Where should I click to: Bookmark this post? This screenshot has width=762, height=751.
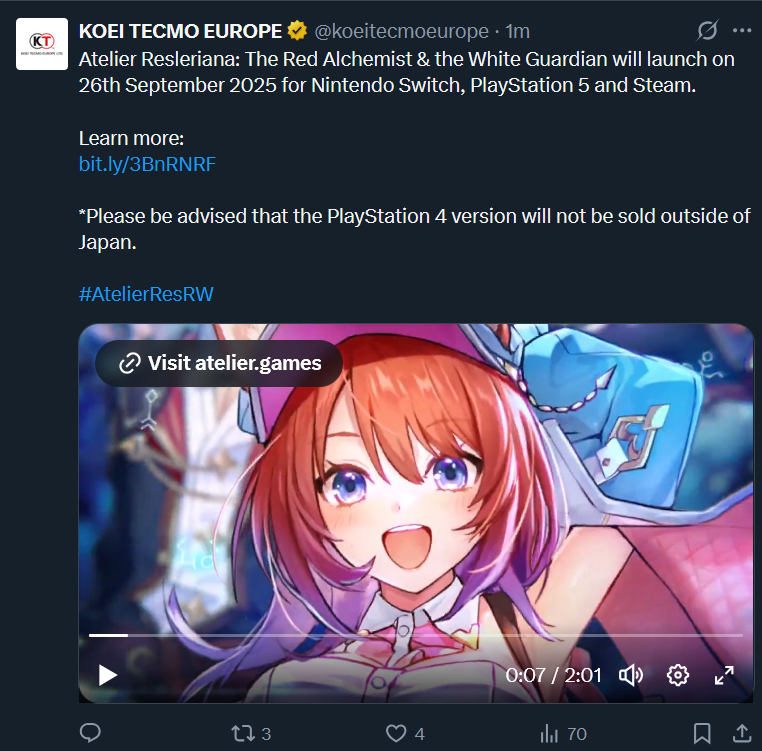tap(702, 733)
